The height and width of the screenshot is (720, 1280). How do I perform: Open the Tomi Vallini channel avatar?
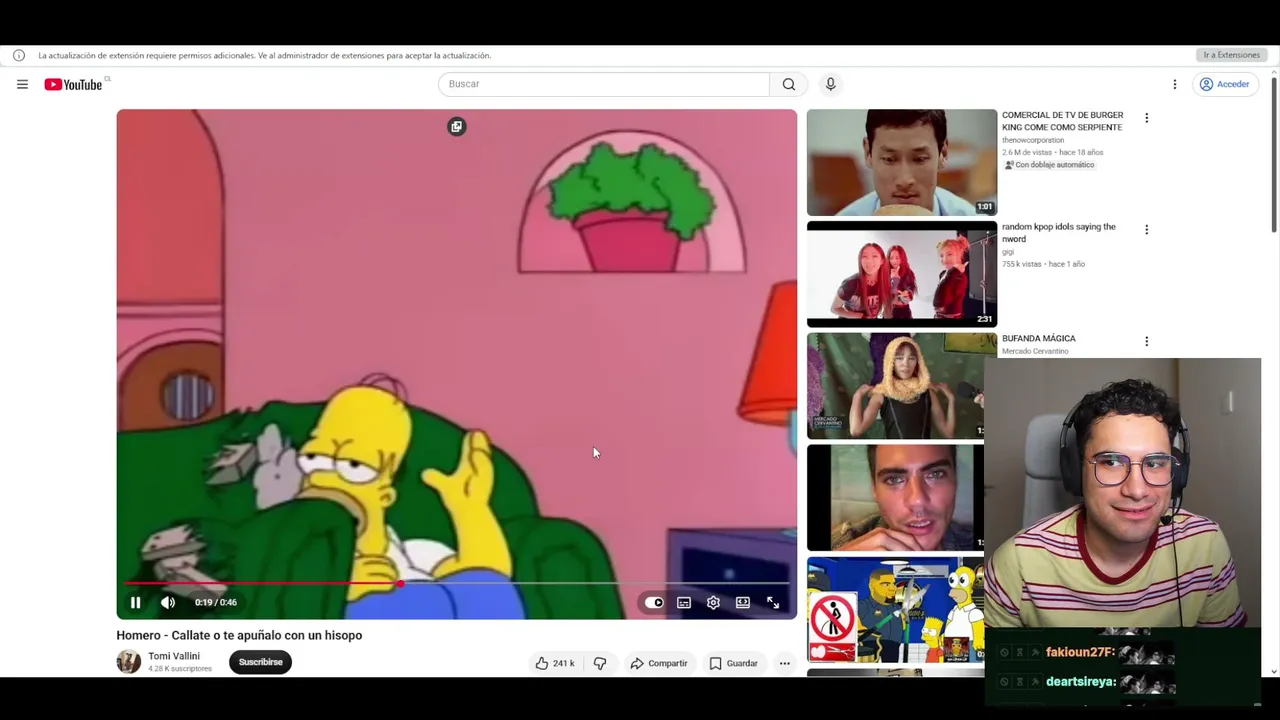click(x=129, y=662)
